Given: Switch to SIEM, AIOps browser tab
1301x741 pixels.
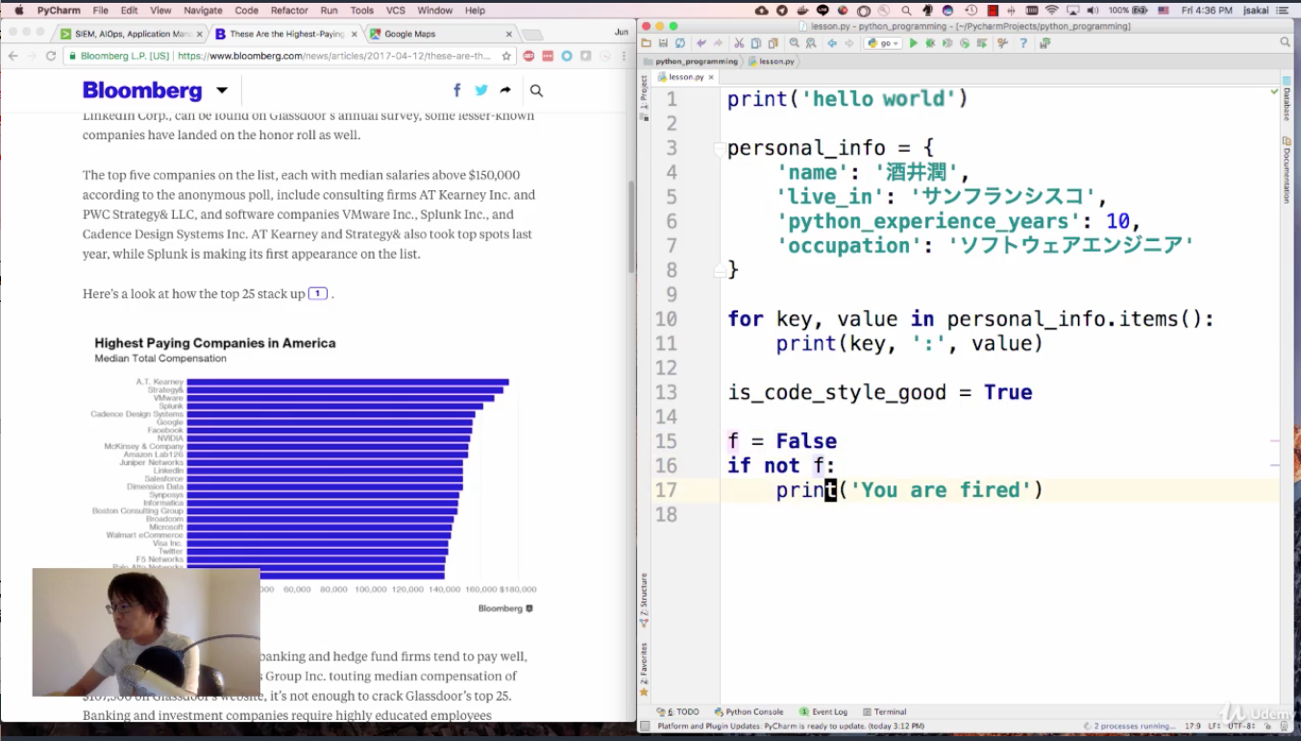Looking at the screenshot, I should [x=130, y=34].
